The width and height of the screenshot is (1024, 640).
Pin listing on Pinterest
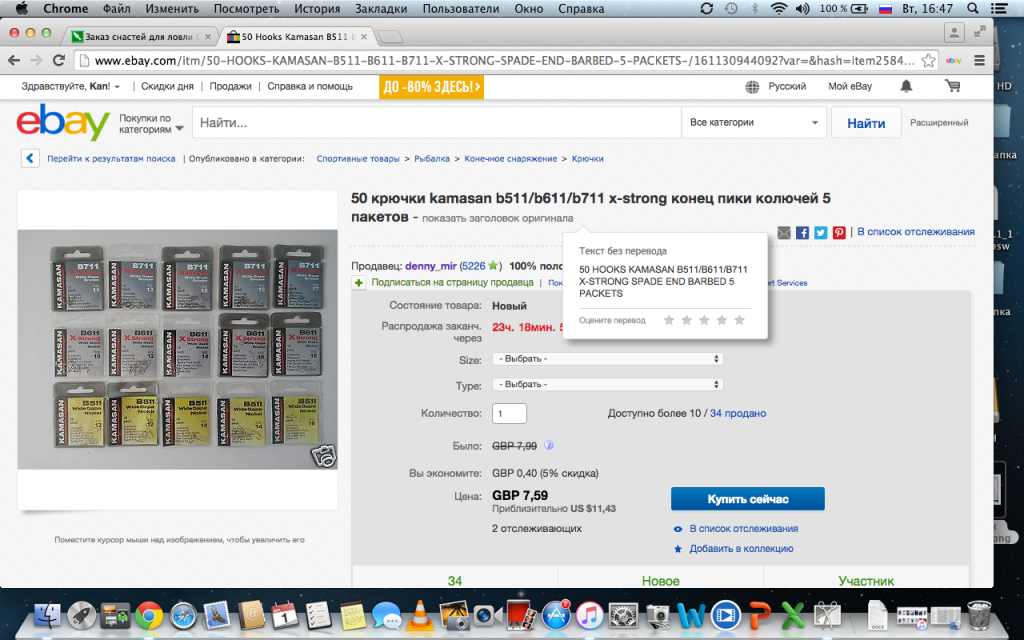(839, 232)
